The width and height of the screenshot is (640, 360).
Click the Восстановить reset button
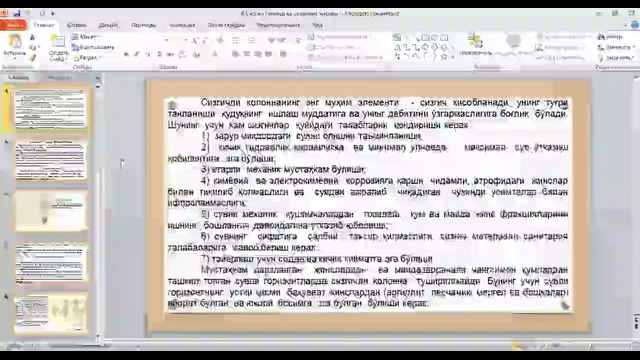point(93,47)
